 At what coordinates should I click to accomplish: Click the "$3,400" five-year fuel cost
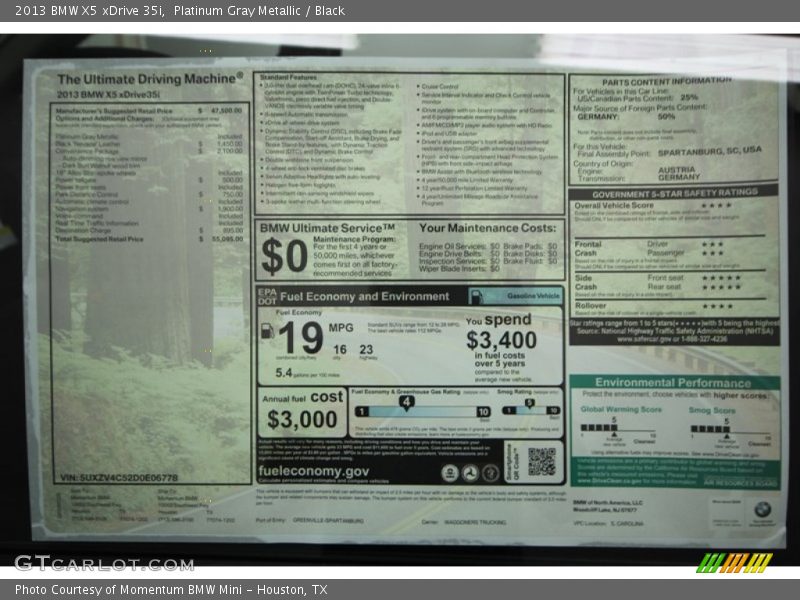click(x=502, y=340)
